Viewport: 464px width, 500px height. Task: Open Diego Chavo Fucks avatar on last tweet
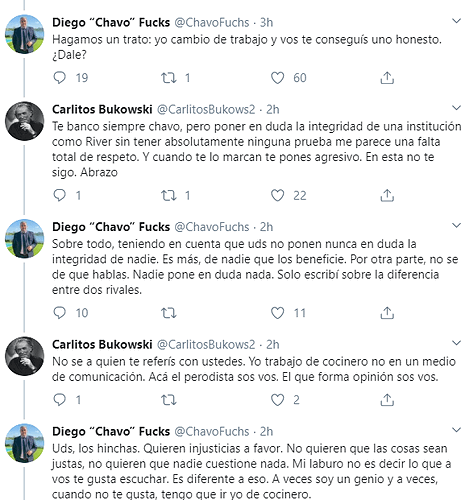click(x=24, y=443)
